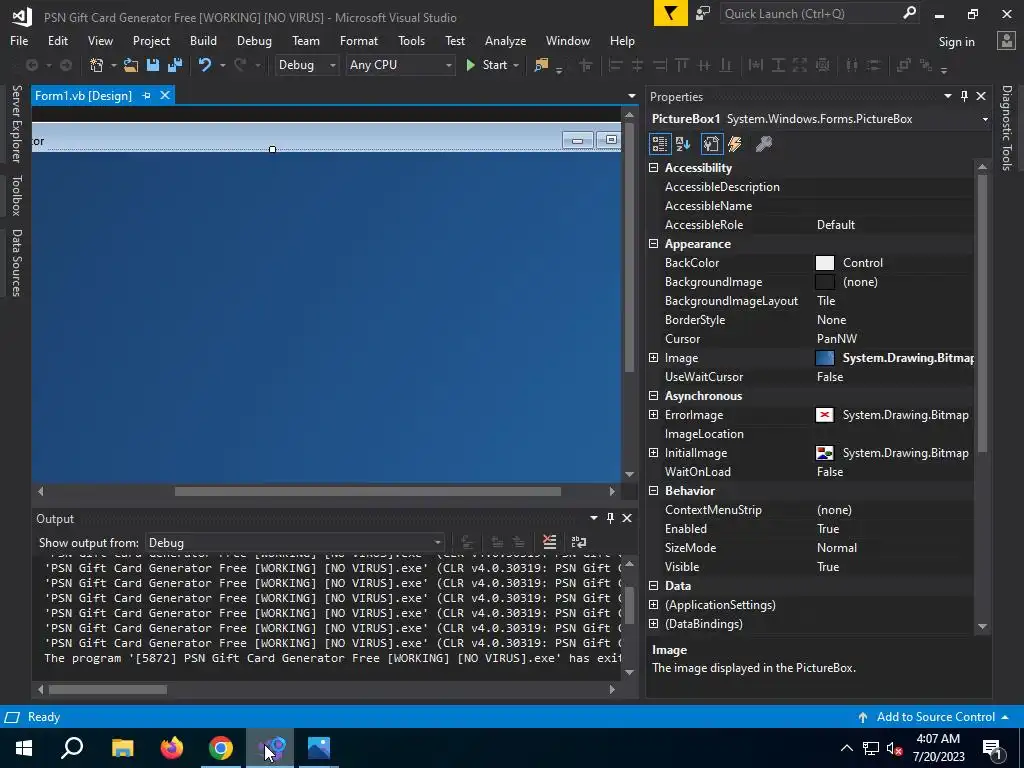Screen dimensions: 1024x768
Task: Select the Form1.vb [Design] tab
Action: tap(83, 95)
